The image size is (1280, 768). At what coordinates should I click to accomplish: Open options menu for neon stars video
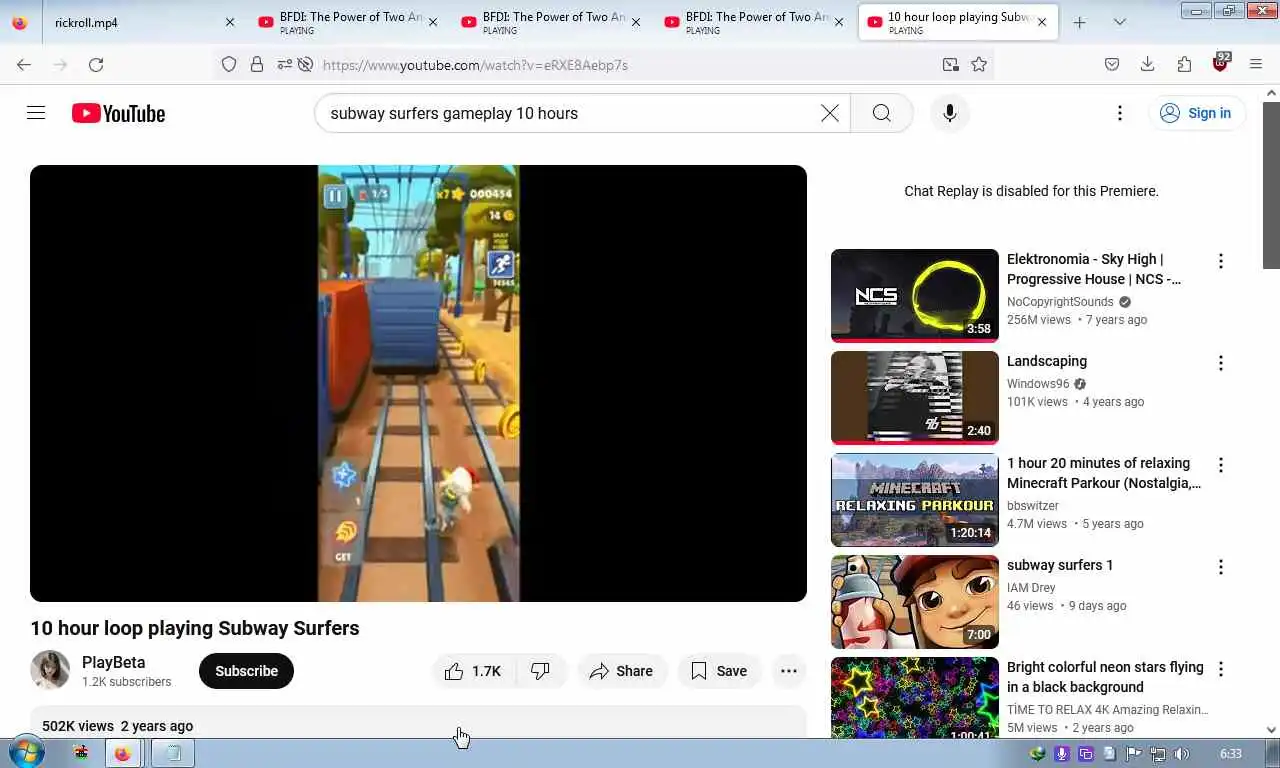point(1220,669)
